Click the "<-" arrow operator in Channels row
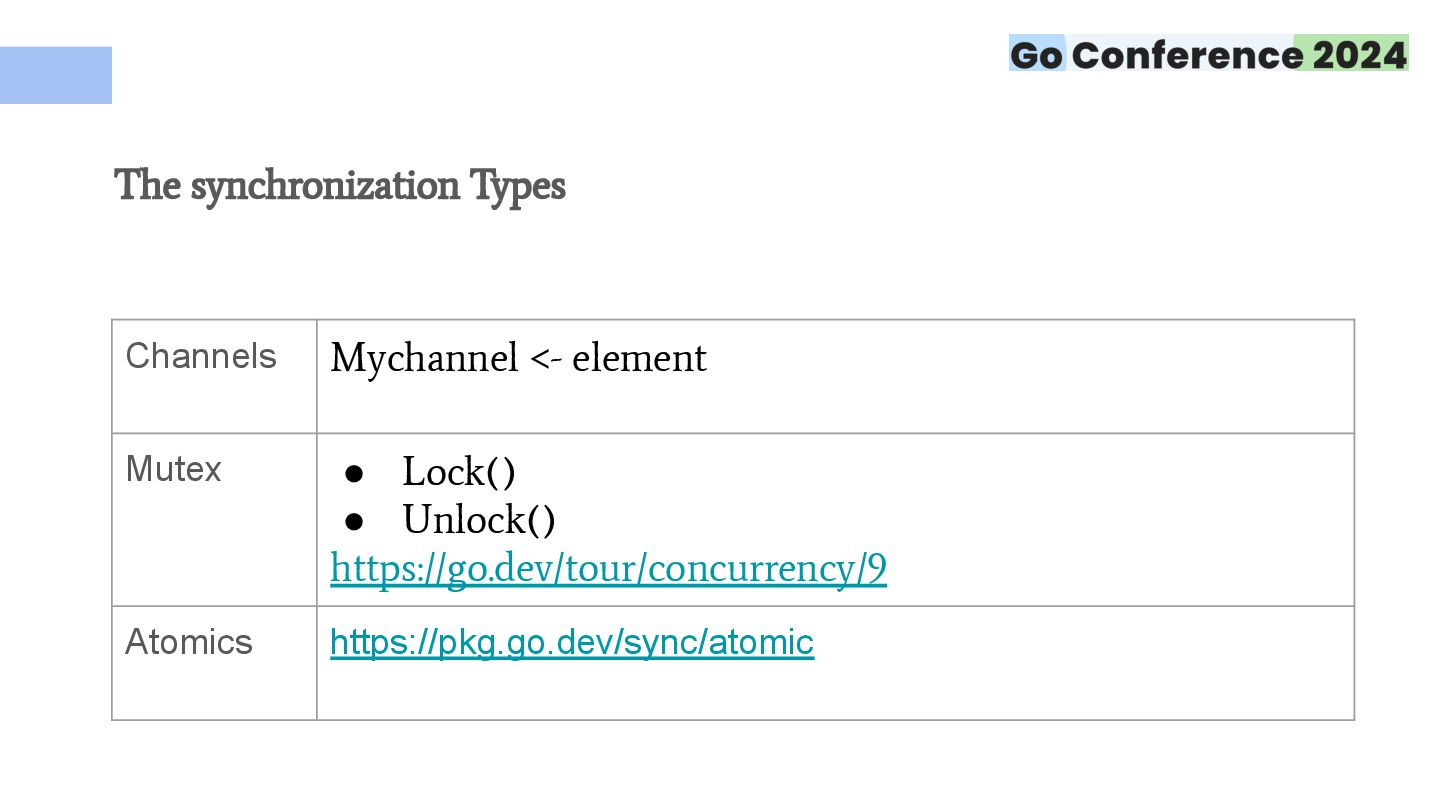The height and width of the screenshot is (810, 1440). pyautogui.click(x=546, y=359)
